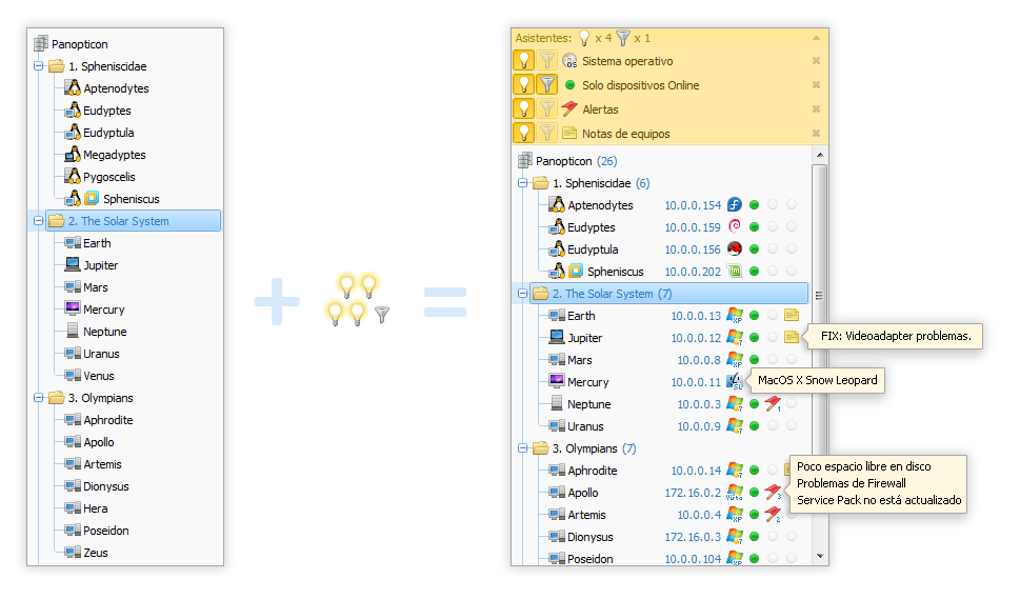The image size is (1020, 599).
Task: Click the green online dot on Uranus row
Action: coord(754,426)
